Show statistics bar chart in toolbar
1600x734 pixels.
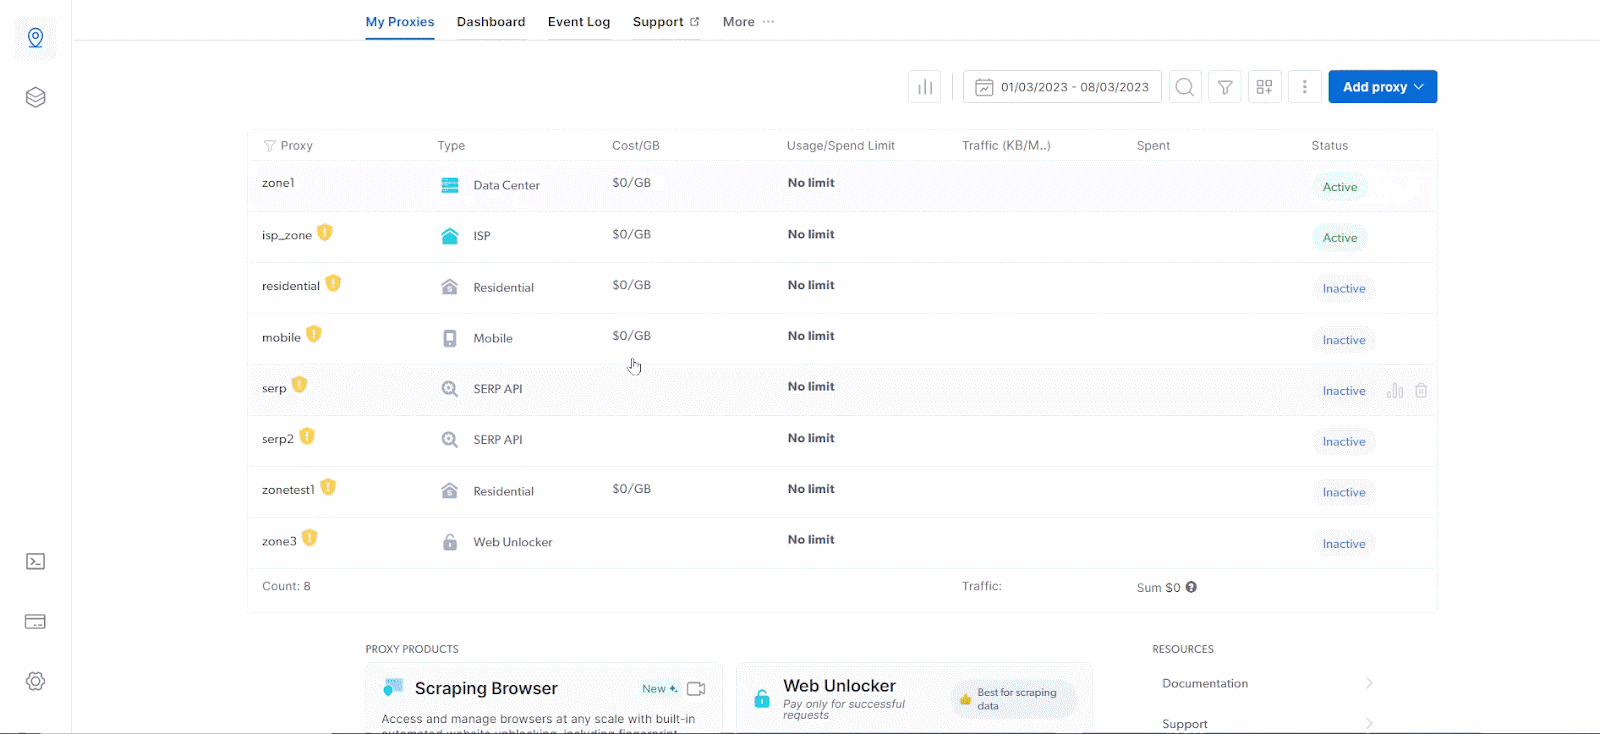925,87
